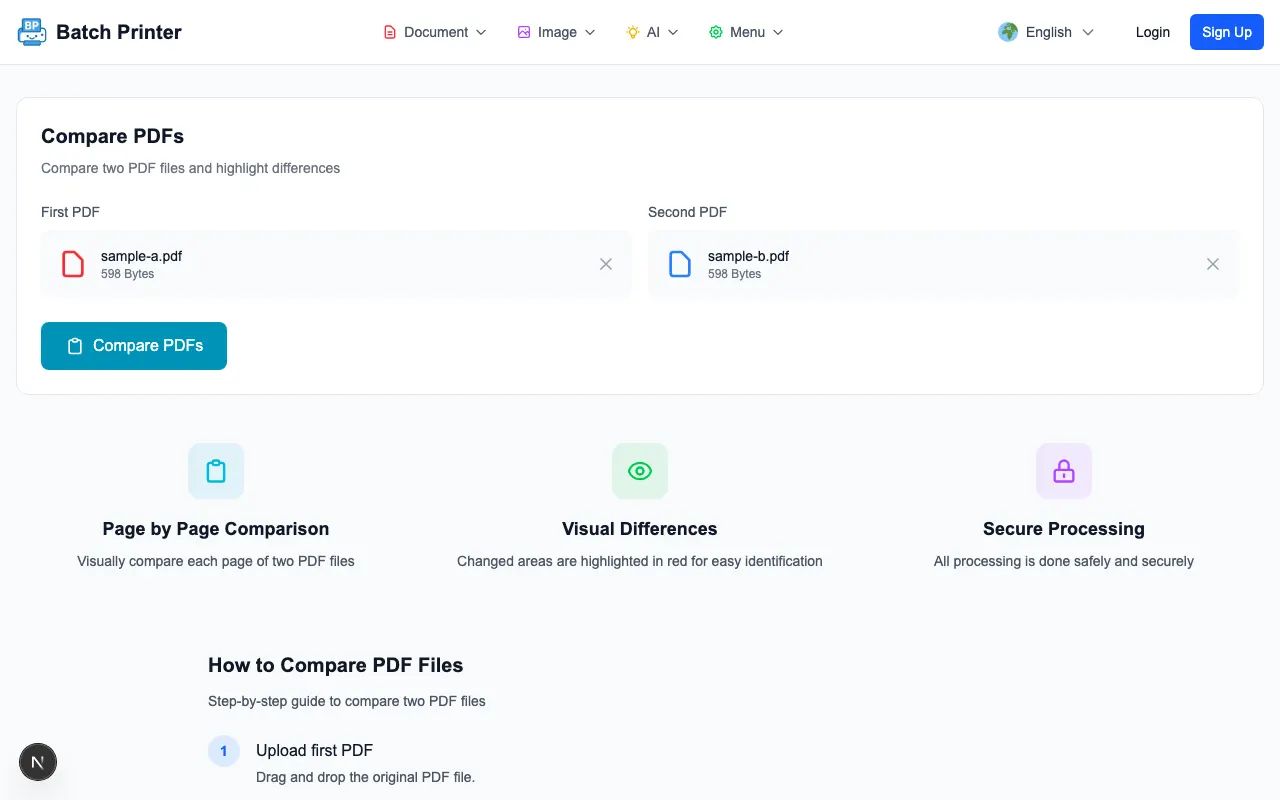Click the red Document page icon in navbar
1280x800 pixels.
(390, 32)
